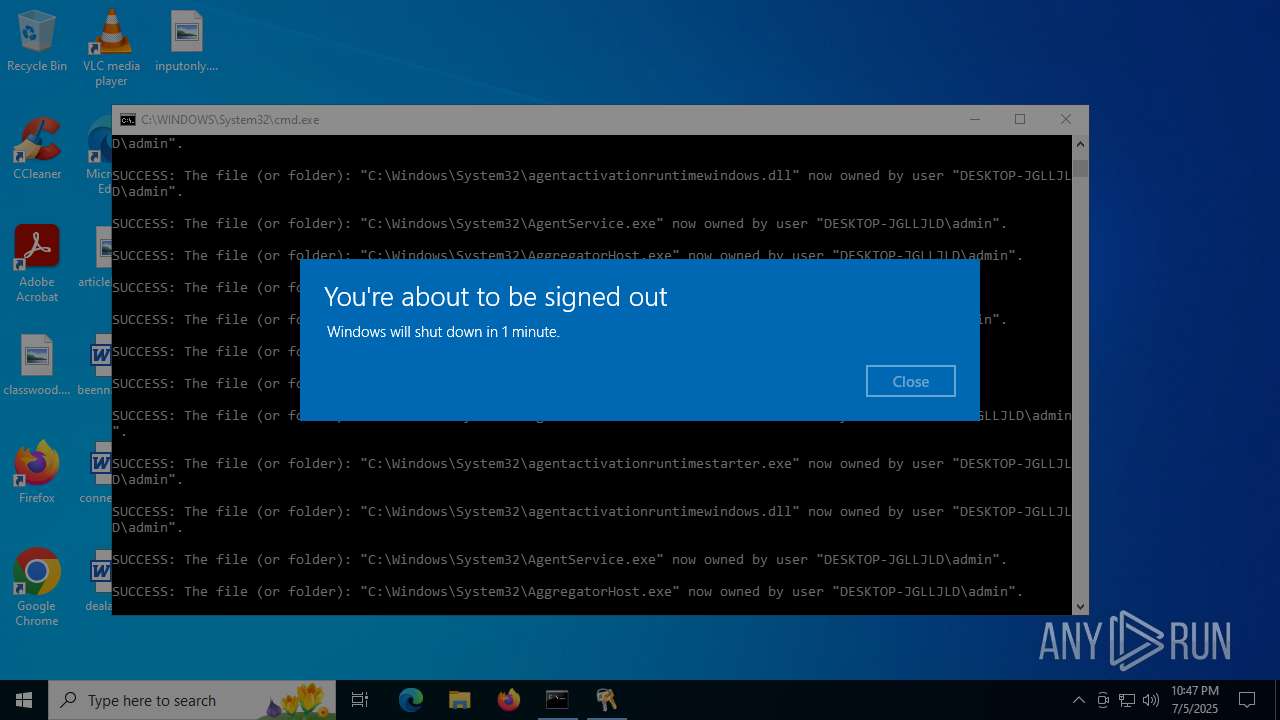This screenshot has width=1280, height=720.
Task: Open the notification center icon
Action: pyautogui.click(x=1247, y=700)
